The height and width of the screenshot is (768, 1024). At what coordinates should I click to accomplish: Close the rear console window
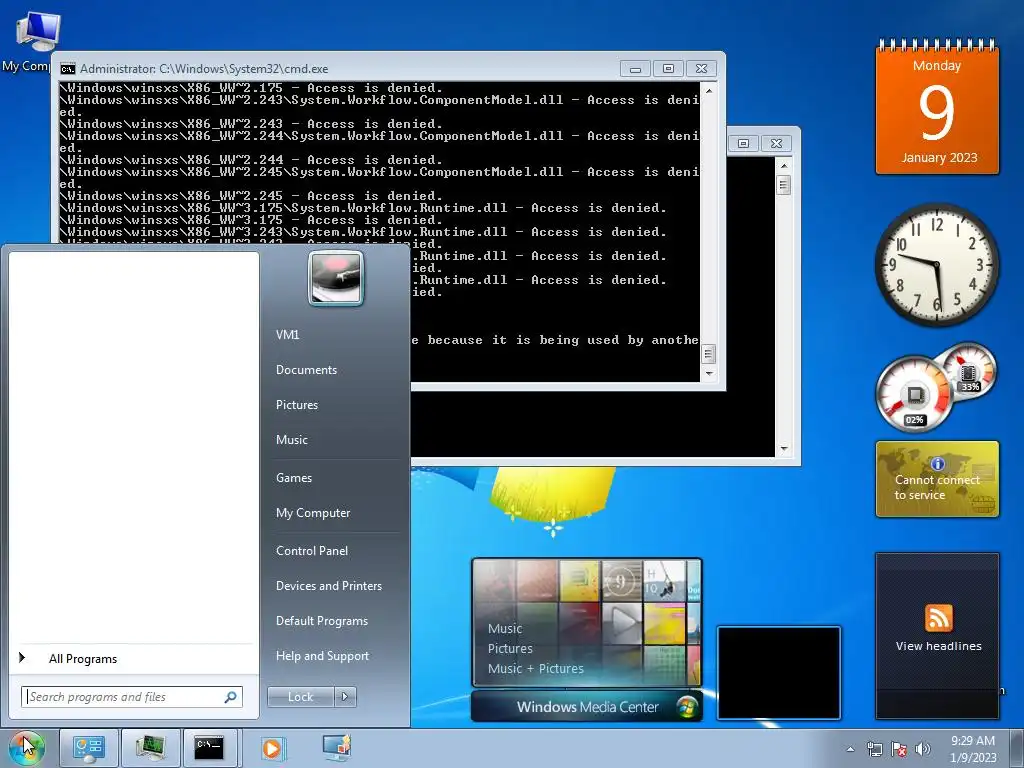(x=776, y=143)
